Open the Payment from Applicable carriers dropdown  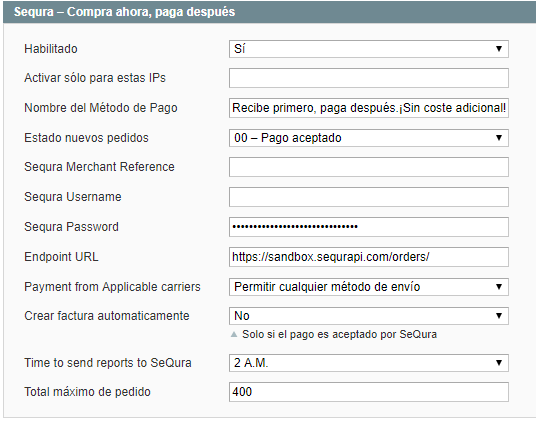tap(369, 287)
